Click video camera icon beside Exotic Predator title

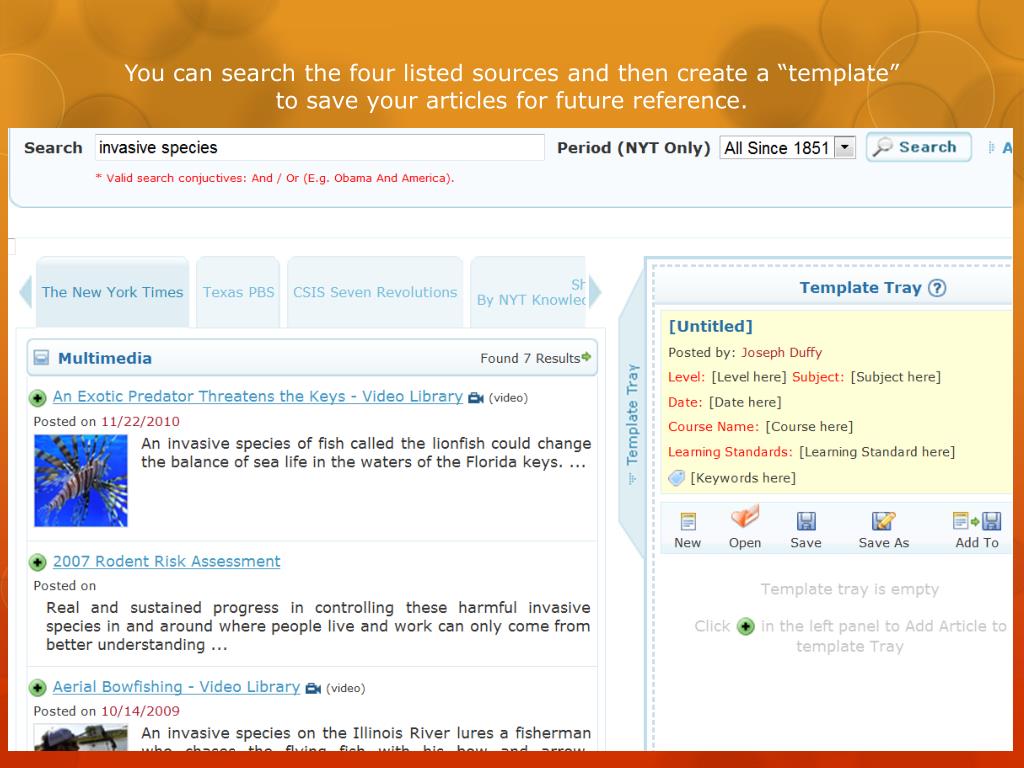(x=476, y=398)
